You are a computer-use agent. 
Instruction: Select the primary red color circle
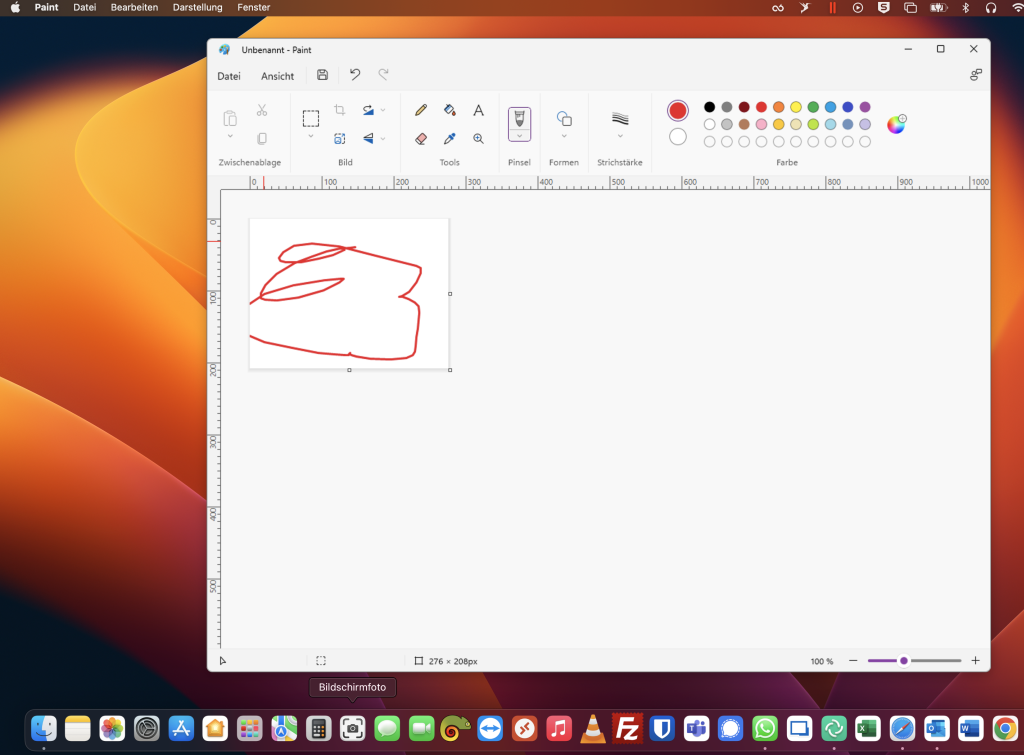[678, 111]
